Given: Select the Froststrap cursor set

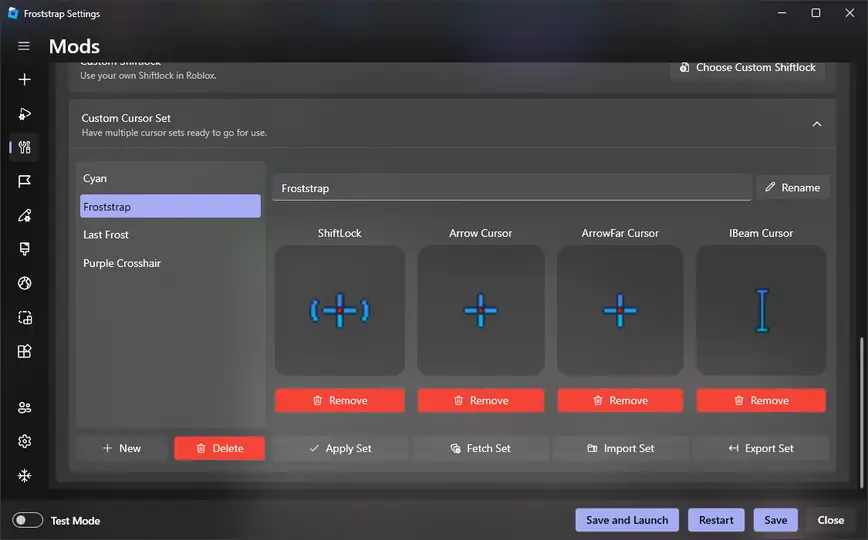Looking at the screenshot, I should coord(170,206).
